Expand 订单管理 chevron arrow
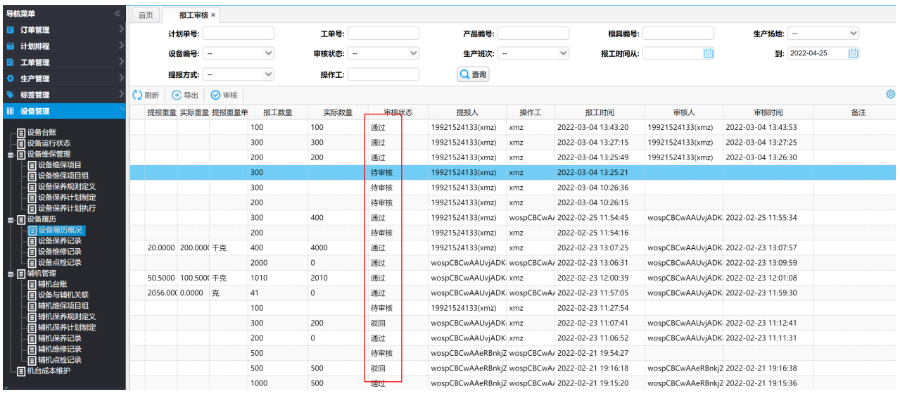Image resolution: width=900 pixels, height=395 pixels. pyautogui.click(x=121, y=29)
